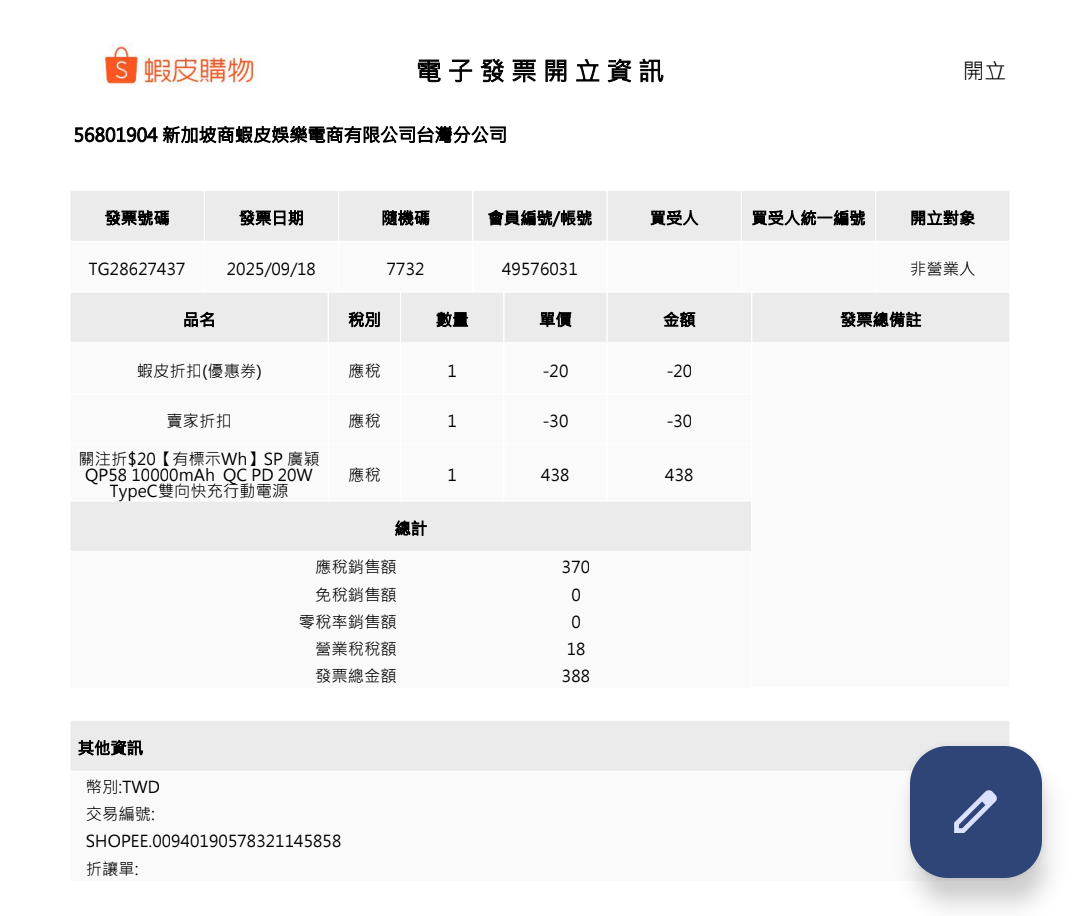Click random code 7732

(x=405, y=269)
